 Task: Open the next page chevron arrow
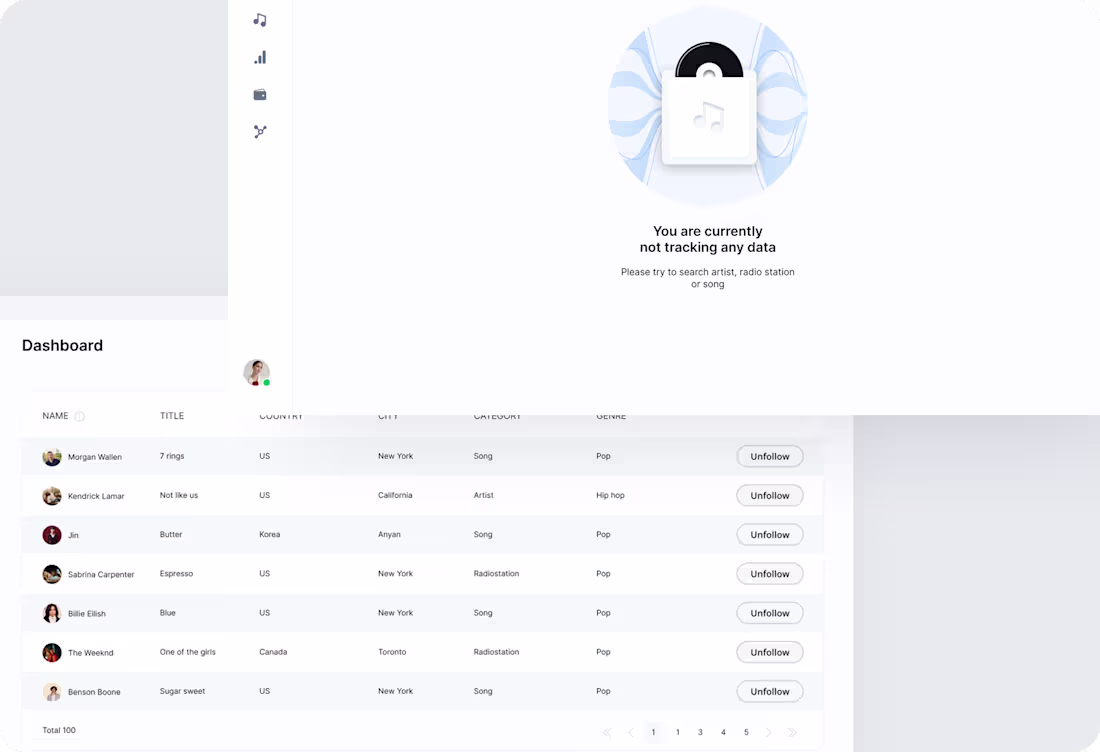click(x=769, y=732)
